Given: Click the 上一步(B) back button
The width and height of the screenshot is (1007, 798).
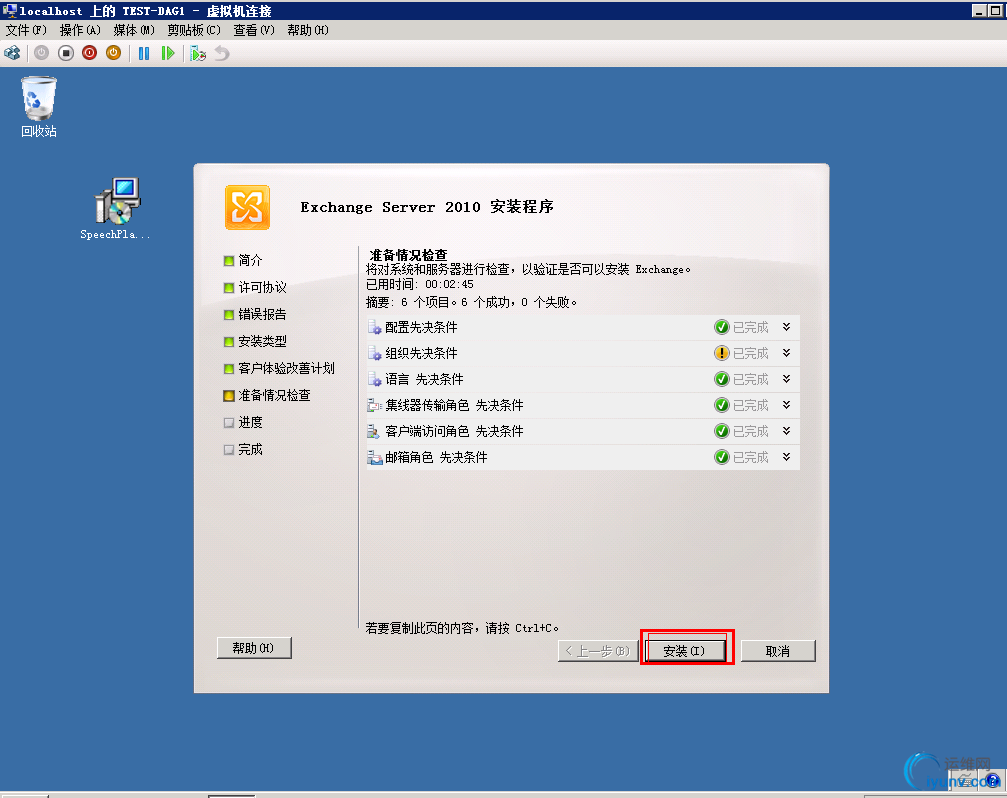Looking at the screenshot, I should point(597,651).
